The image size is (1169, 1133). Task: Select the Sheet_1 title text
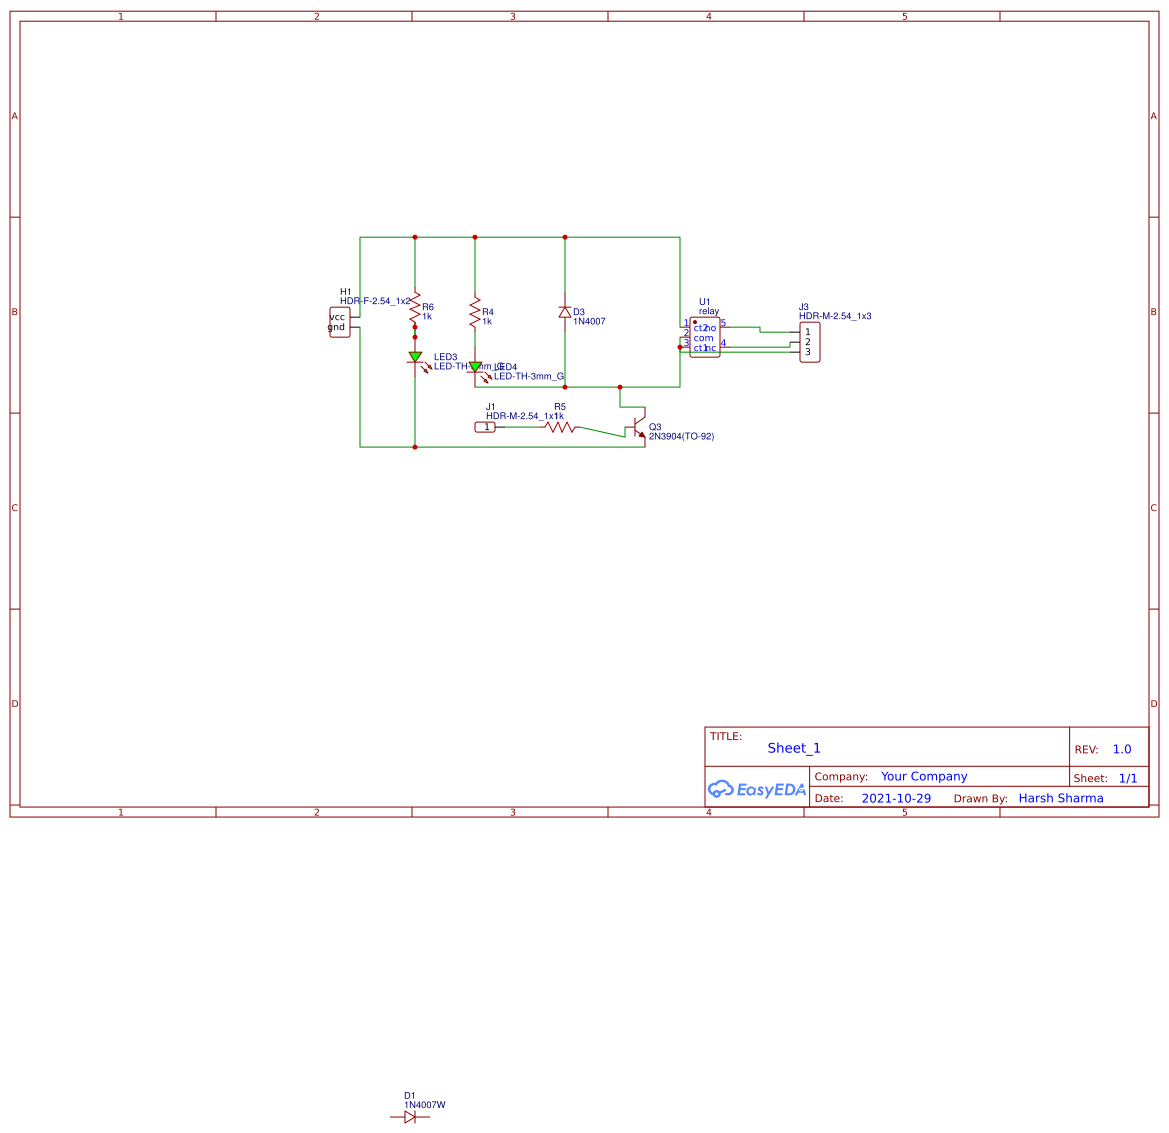[793, 748]
